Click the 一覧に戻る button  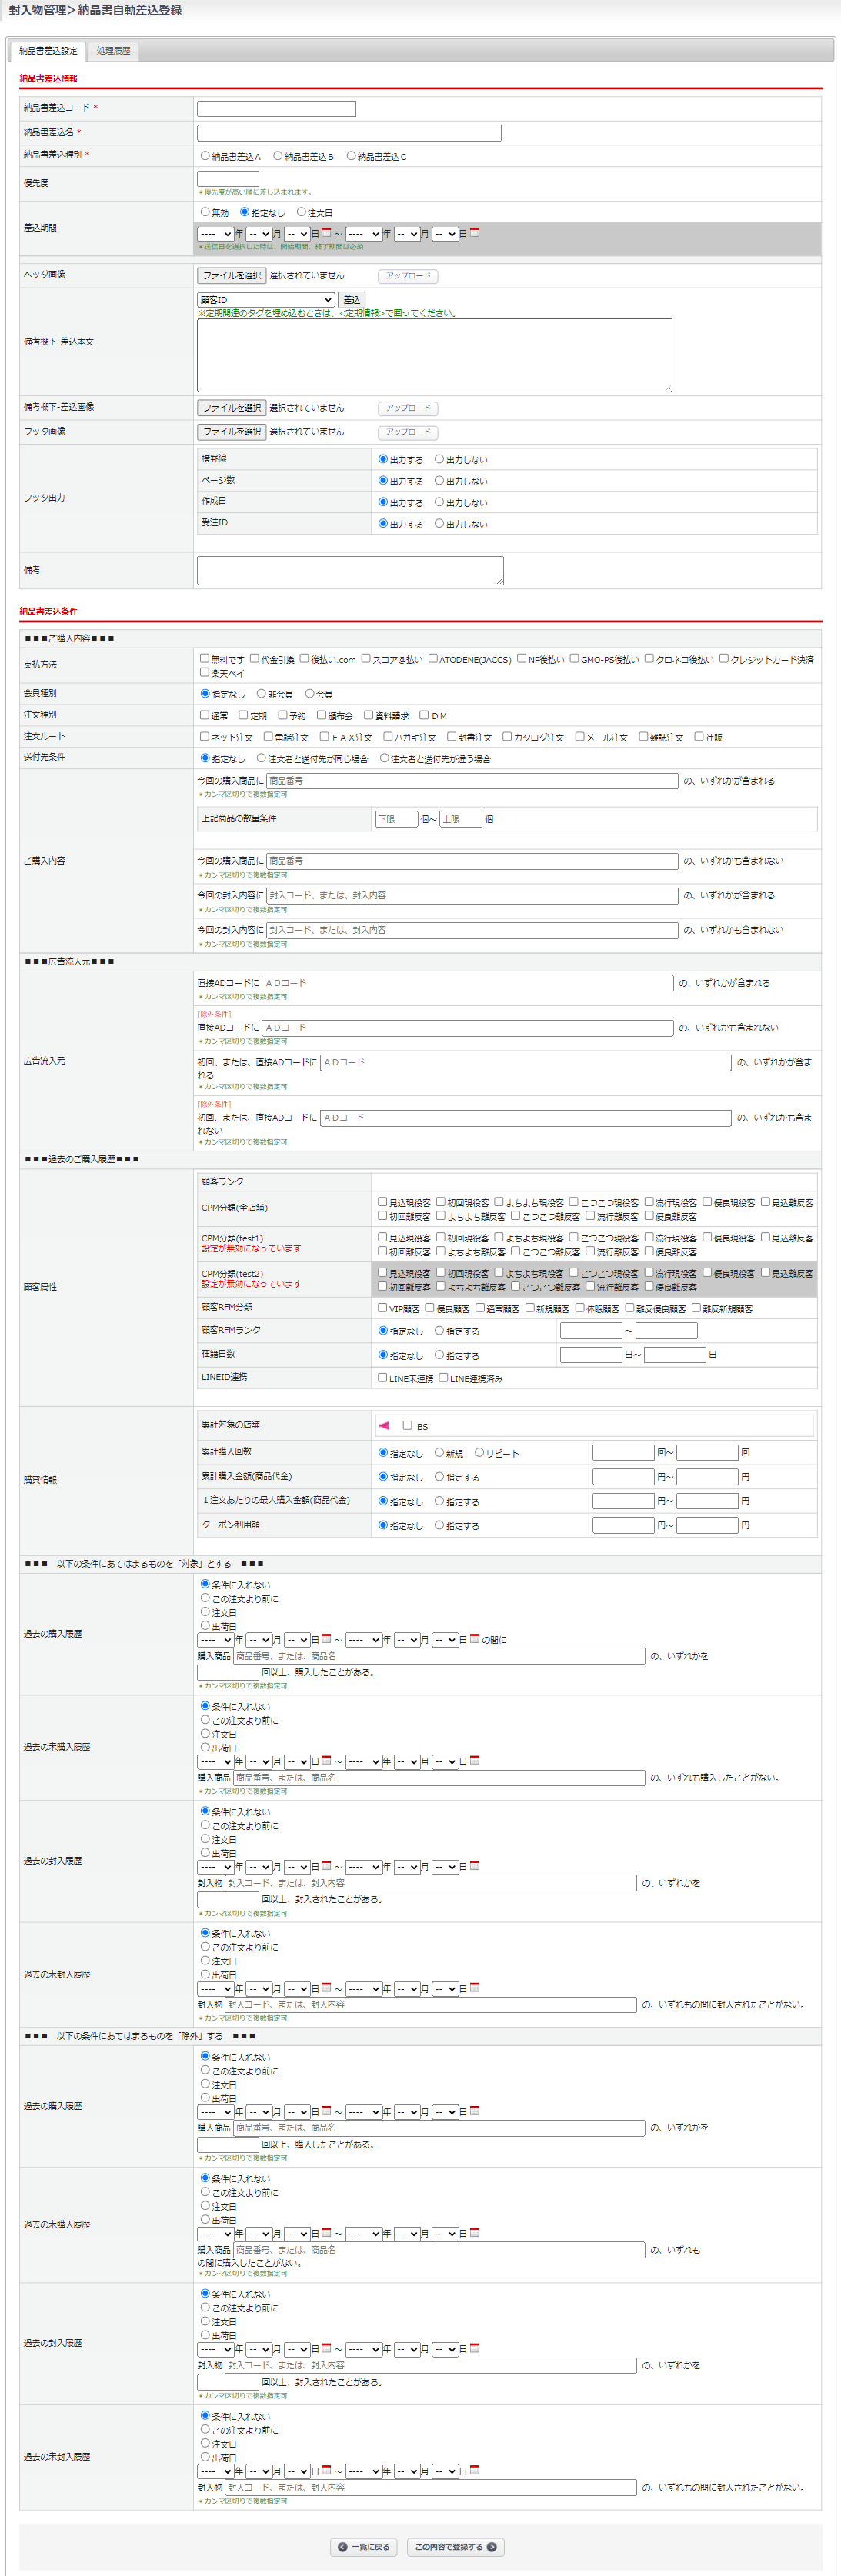click(364, 2547)
